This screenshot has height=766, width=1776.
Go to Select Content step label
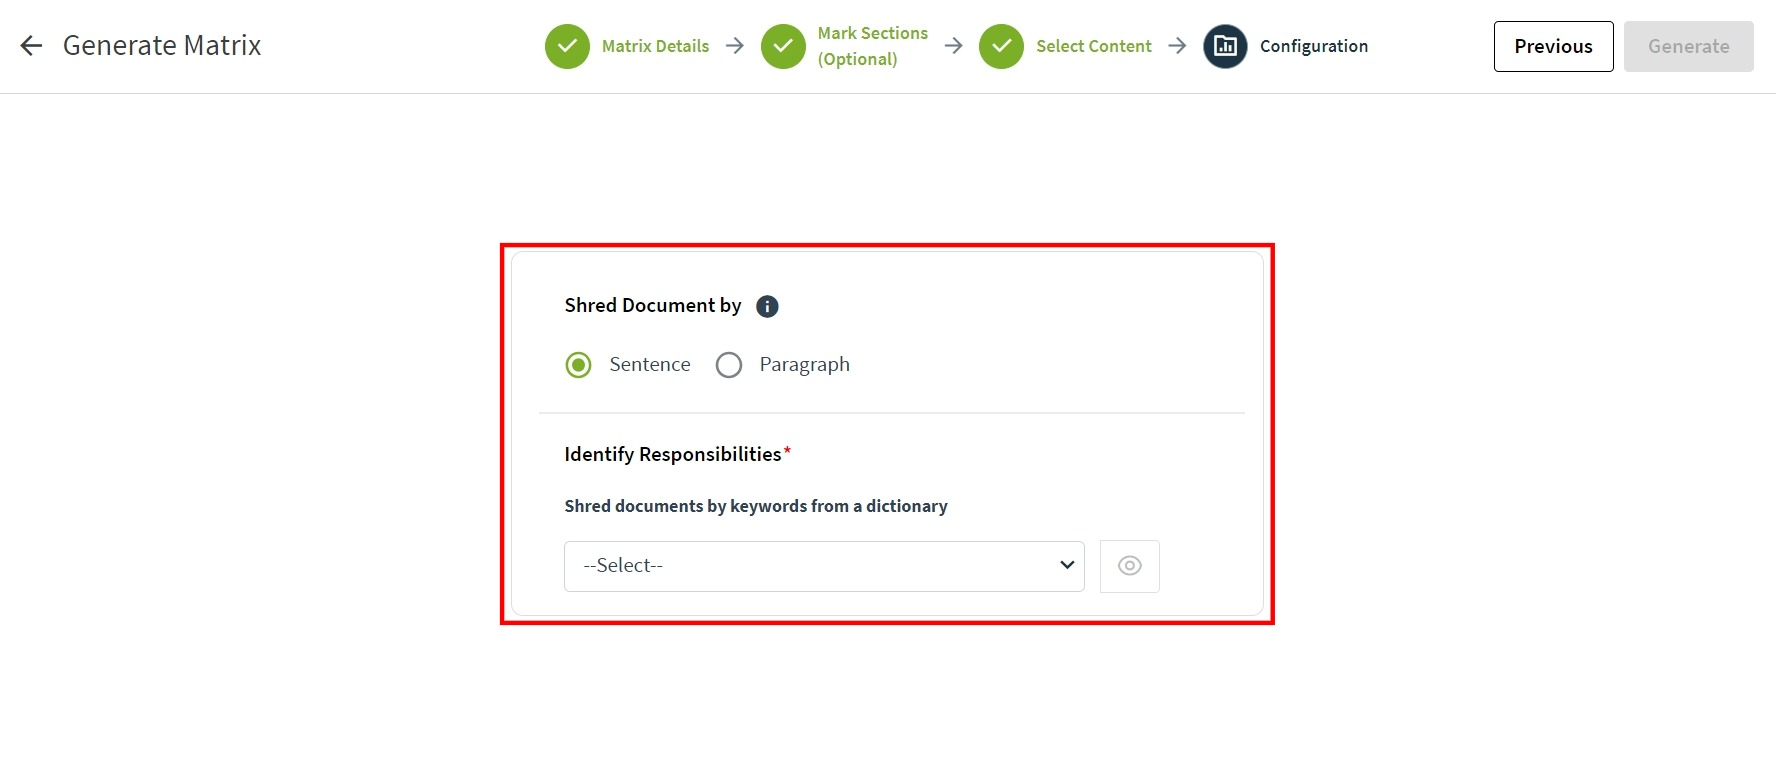pyautogui.click(x=1094, y=46)
